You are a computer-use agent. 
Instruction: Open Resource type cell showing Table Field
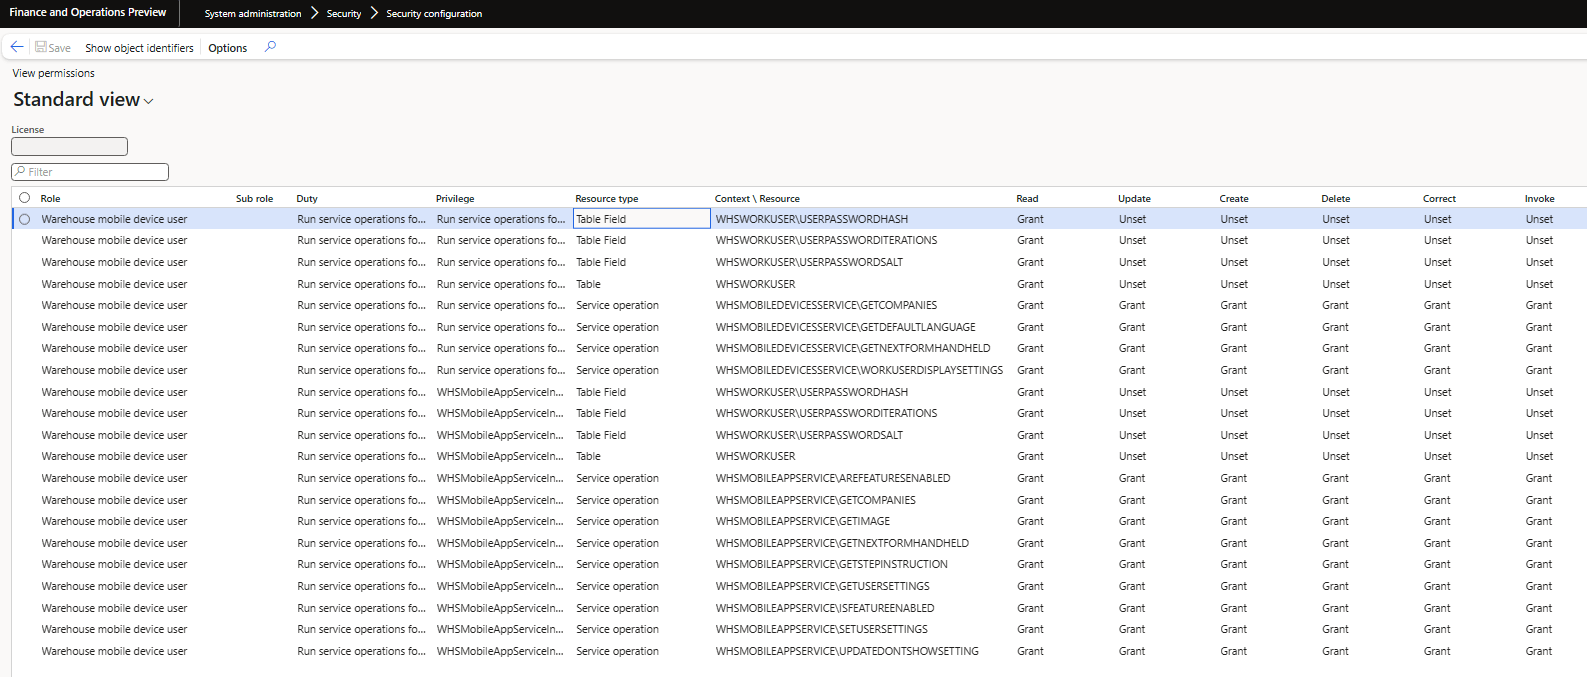tap(641, 219)
